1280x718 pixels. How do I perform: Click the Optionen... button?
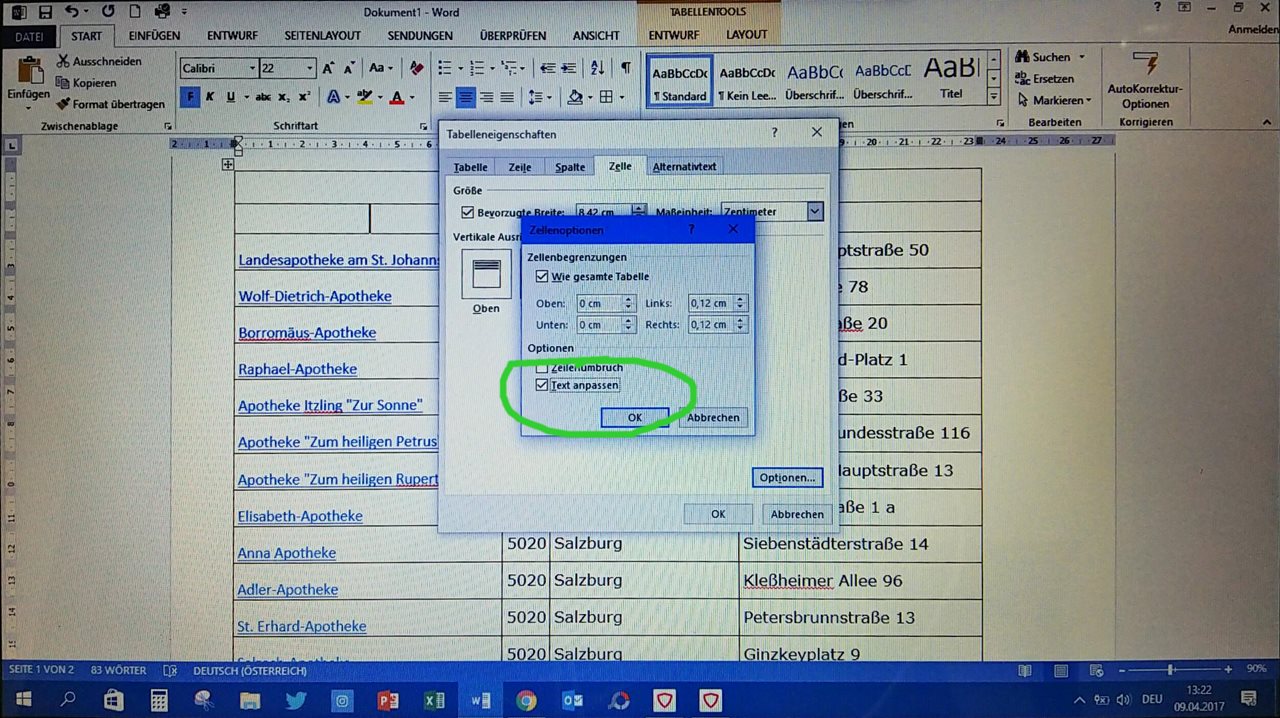point(787,478)
